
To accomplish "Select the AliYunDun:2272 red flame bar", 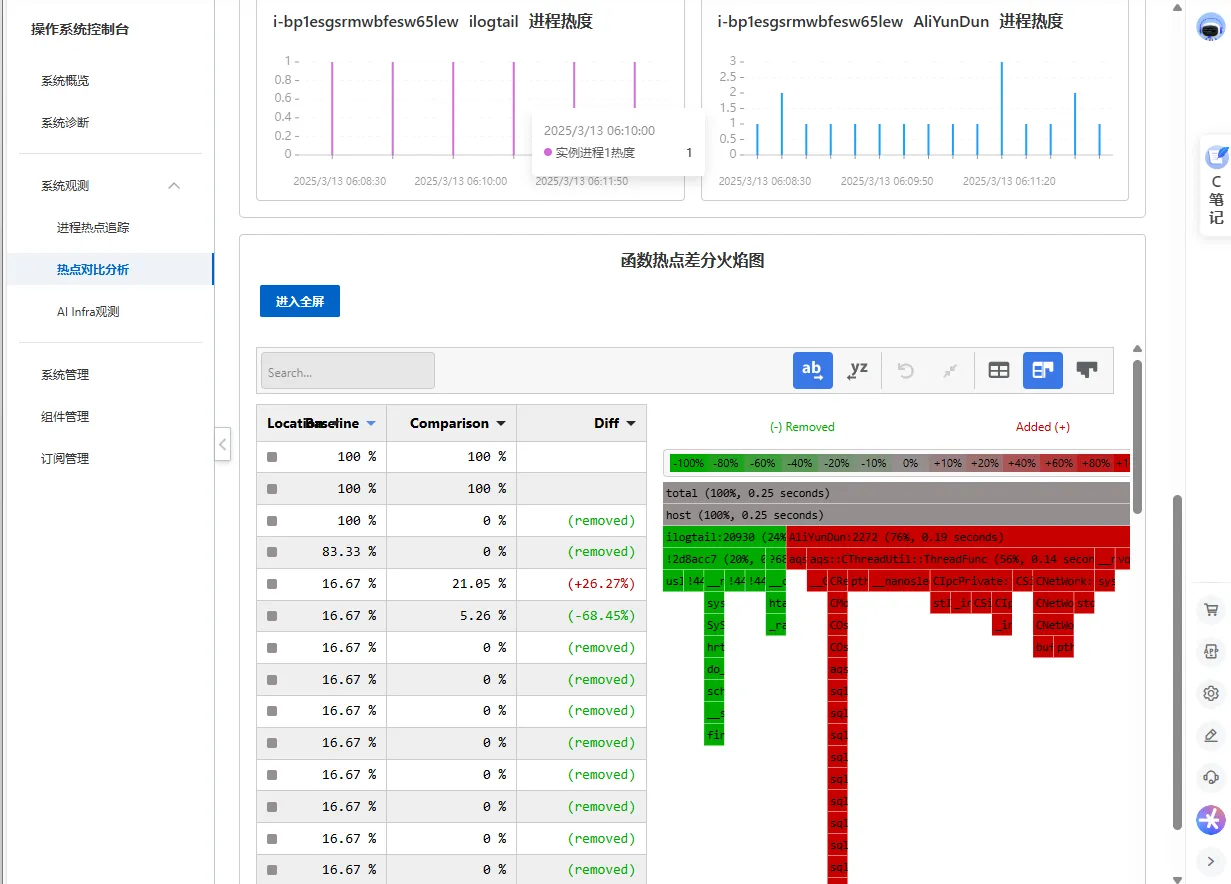I will tap(958, 537).
